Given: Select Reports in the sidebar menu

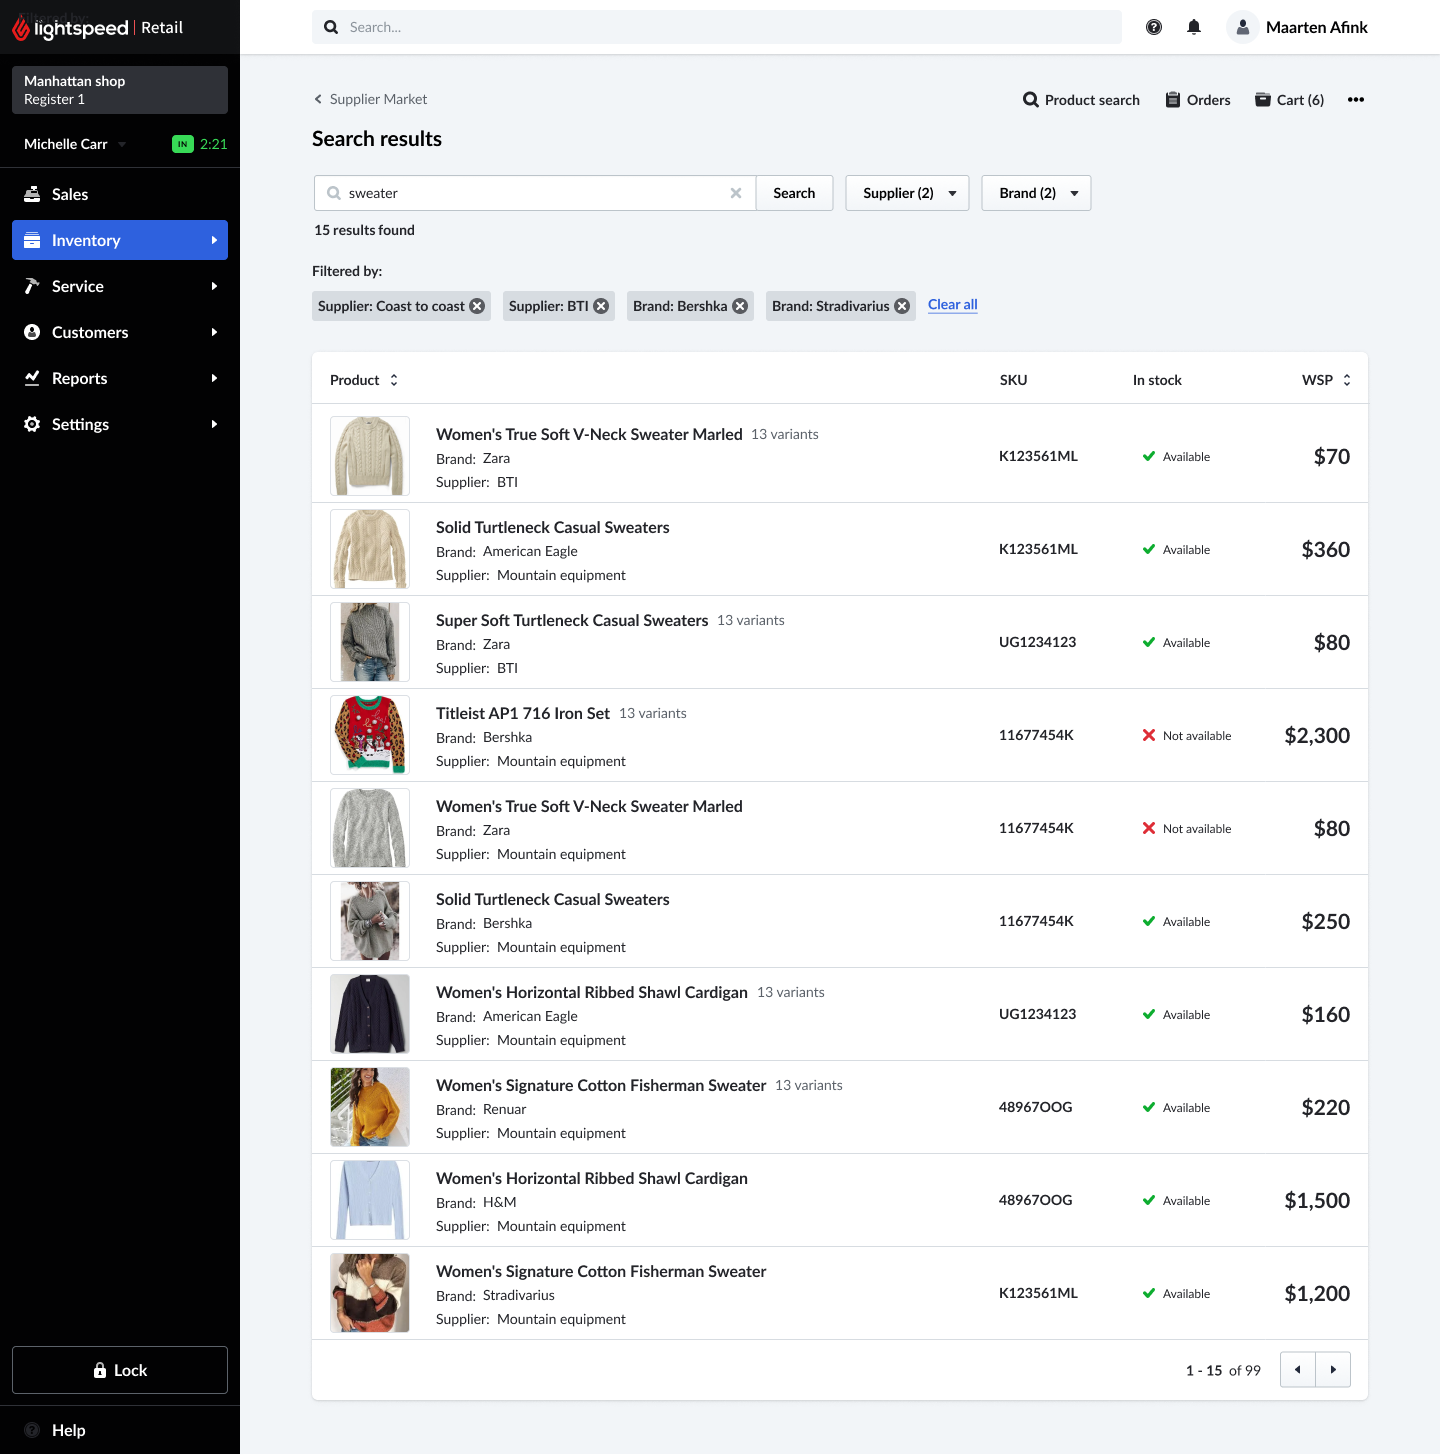Looking at the screenshot, I should coord(120,378).
